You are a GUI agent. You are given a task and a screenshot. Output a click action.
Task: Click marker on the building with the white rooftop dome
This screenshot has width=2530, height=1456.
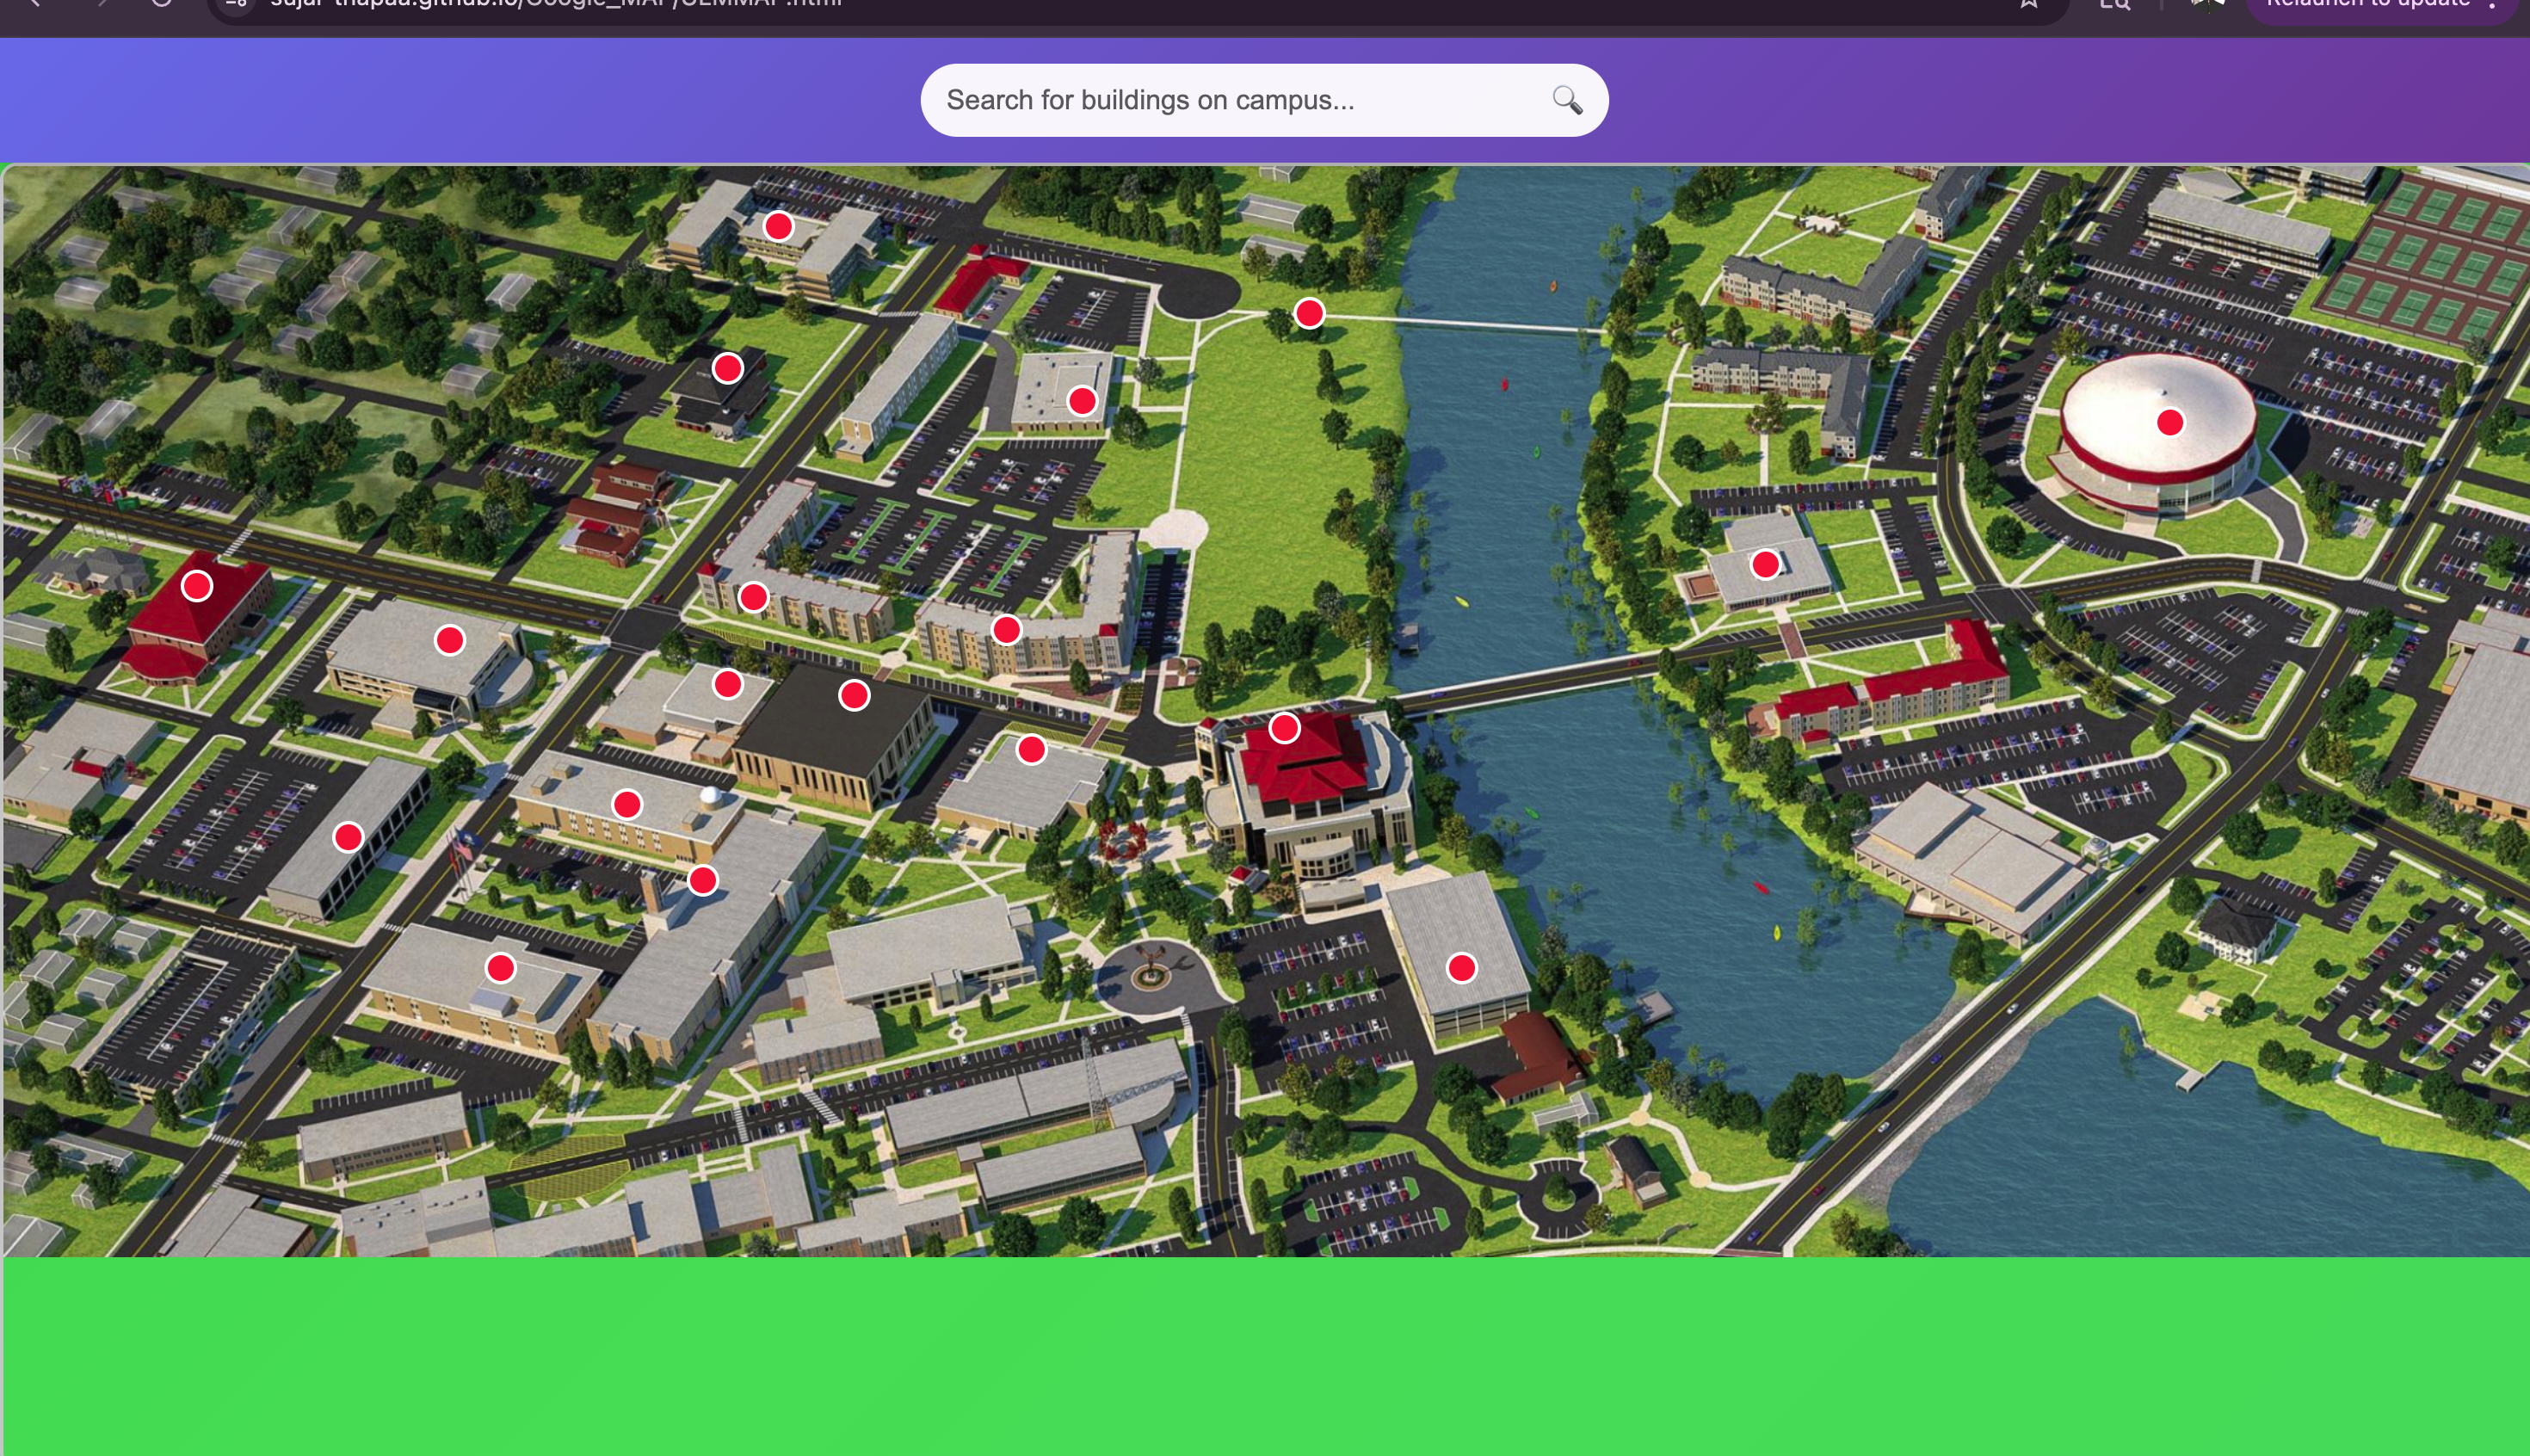(627, 805)
